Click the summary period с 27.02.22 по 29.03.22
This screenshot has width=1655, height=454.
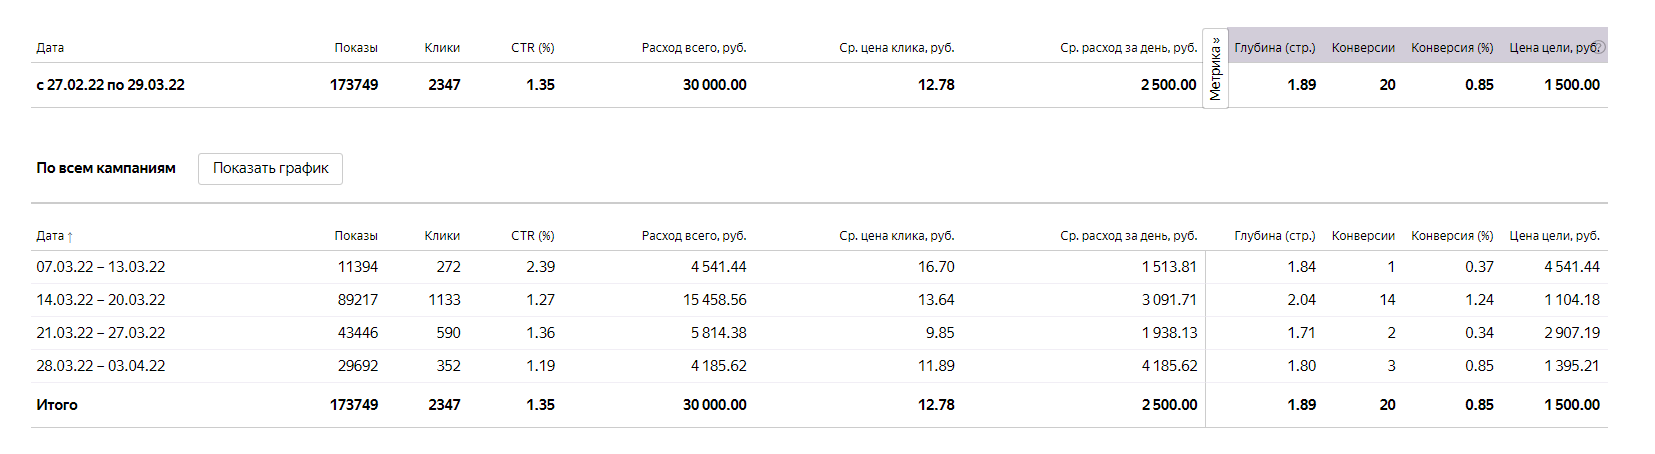click(110, 85)
